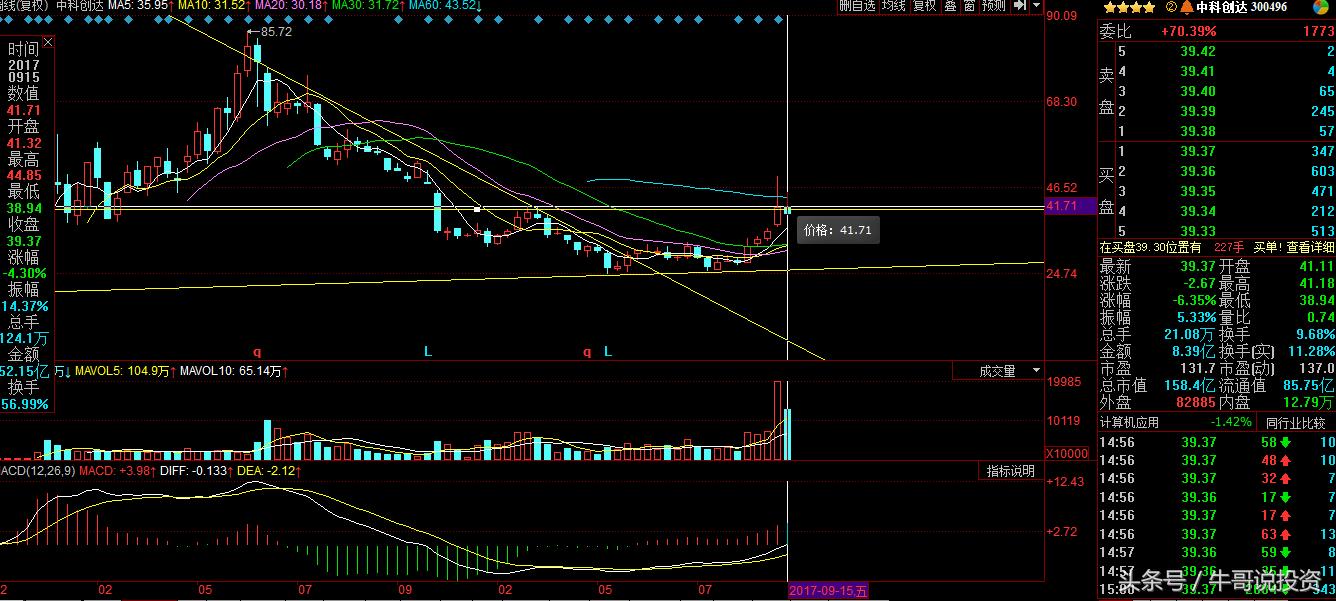The height and width of the screenshot is (601, 1336).
Task: Click the orange bell icon beside 中科创达
Action: 1186,7
